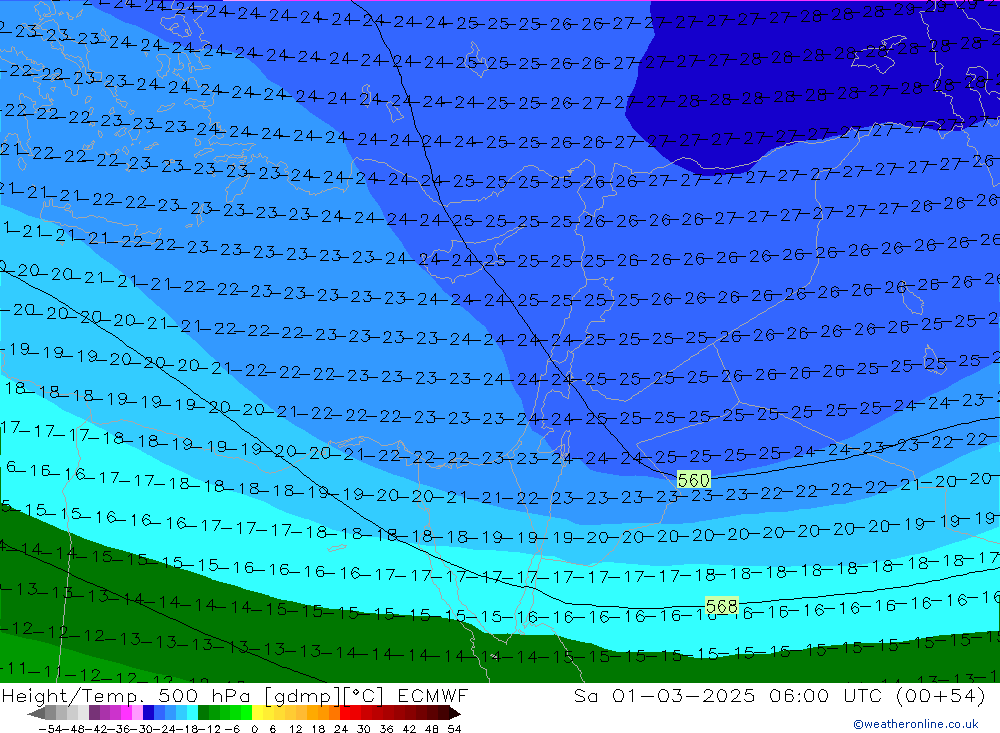Click the -54 value on the legend scale
This screenshot has width=1000, height=733.
click(x=50, y=729)
